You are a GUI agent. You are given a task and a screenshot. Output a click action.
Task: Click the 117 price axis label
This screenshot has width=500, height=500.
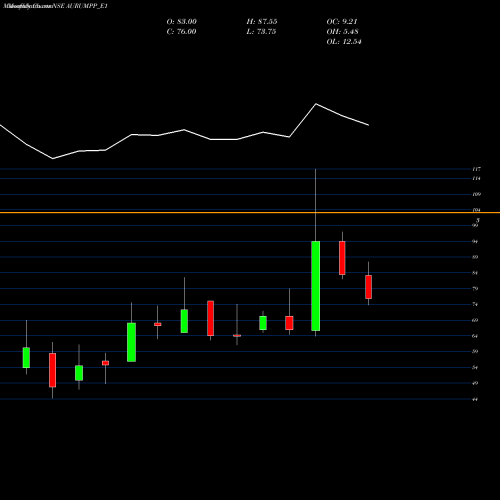click(x=476, y=169)
